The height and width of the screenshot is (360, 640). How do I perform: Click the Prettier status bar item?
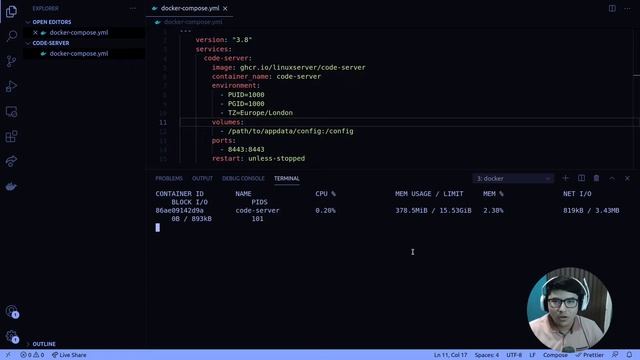point(589,355)
